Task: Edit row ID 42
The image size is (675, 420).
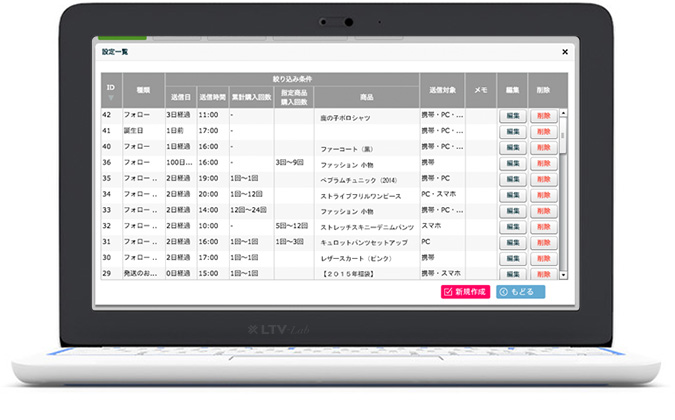Action: pos(513,116)
